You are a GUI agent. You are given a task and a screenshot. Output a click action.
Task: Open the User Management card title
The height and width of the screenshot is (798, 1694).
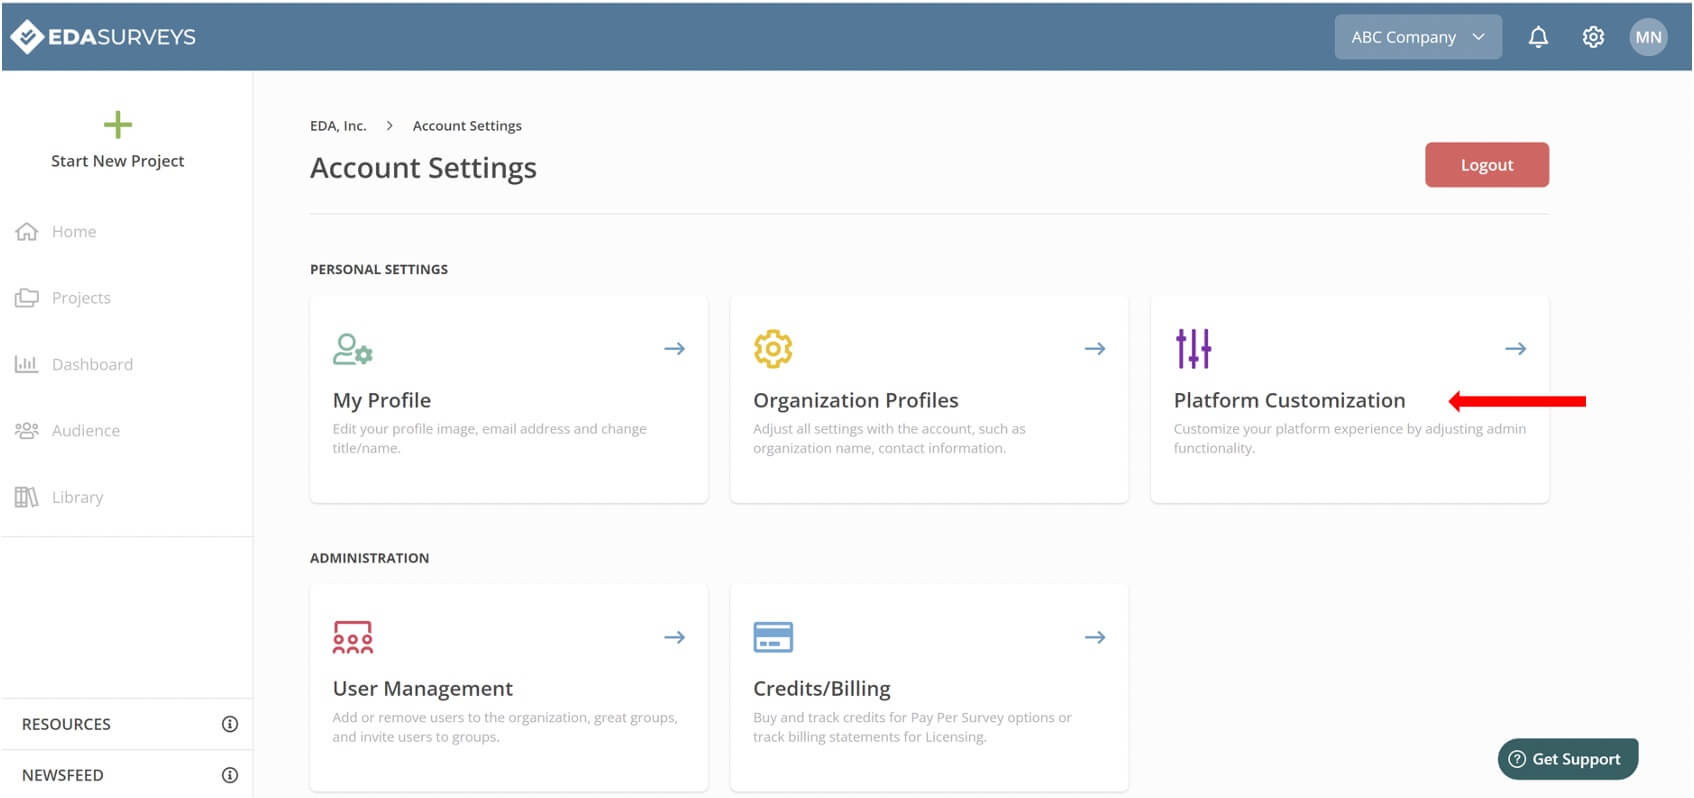[423, 688]
